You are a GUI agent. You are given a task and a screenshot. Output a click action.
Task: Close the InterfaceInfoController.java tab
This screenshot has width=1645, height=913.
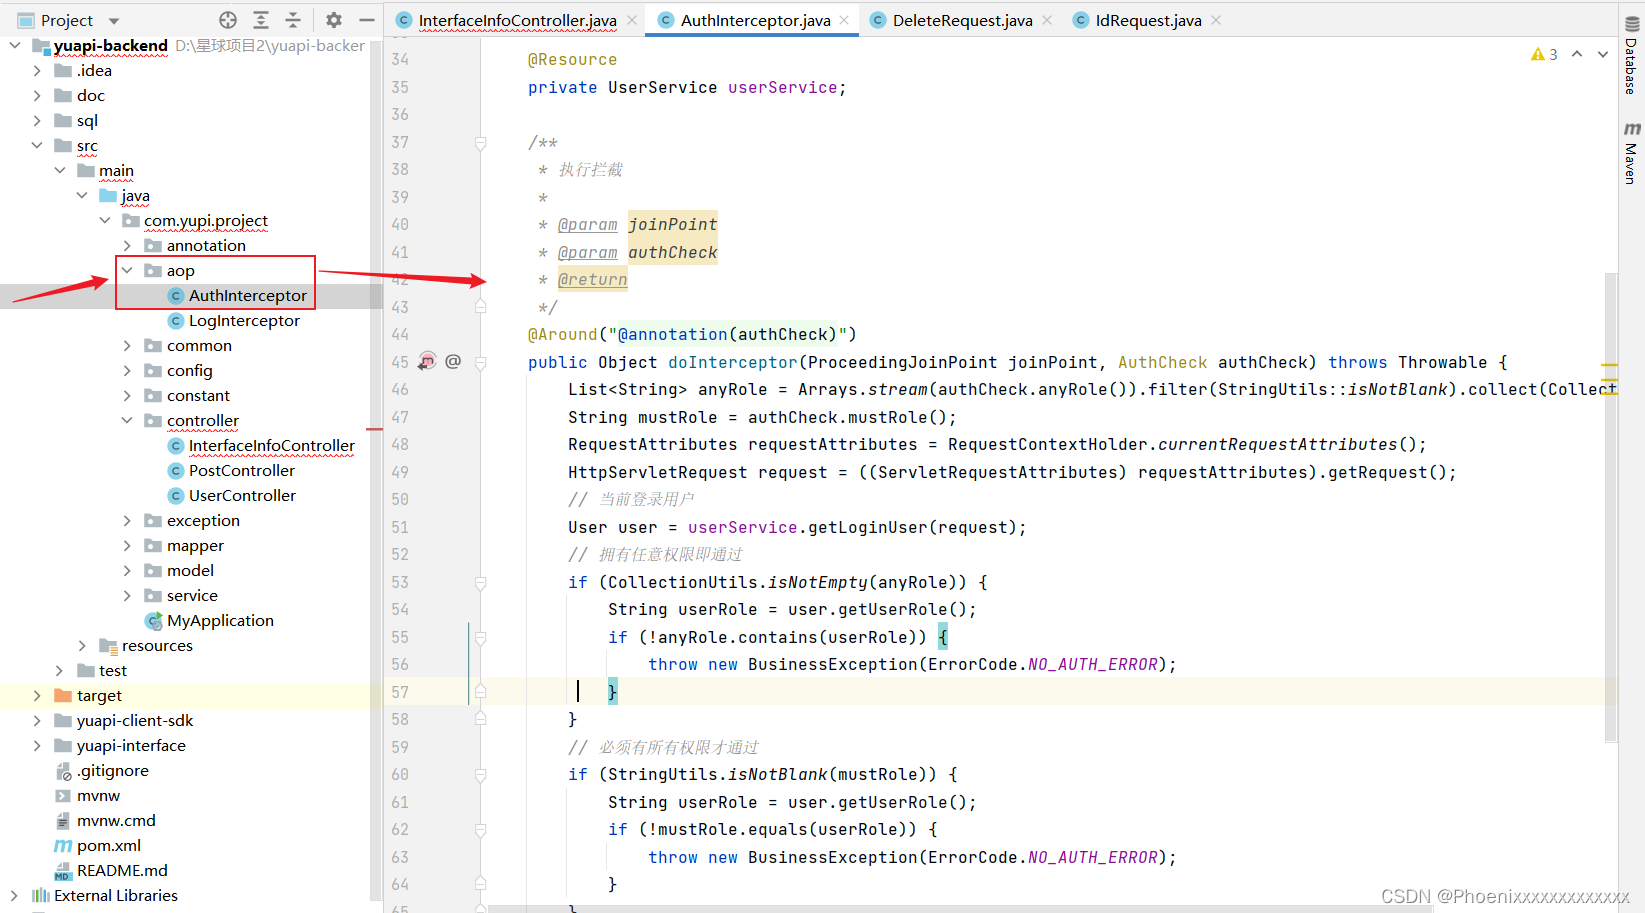[632, 20]
